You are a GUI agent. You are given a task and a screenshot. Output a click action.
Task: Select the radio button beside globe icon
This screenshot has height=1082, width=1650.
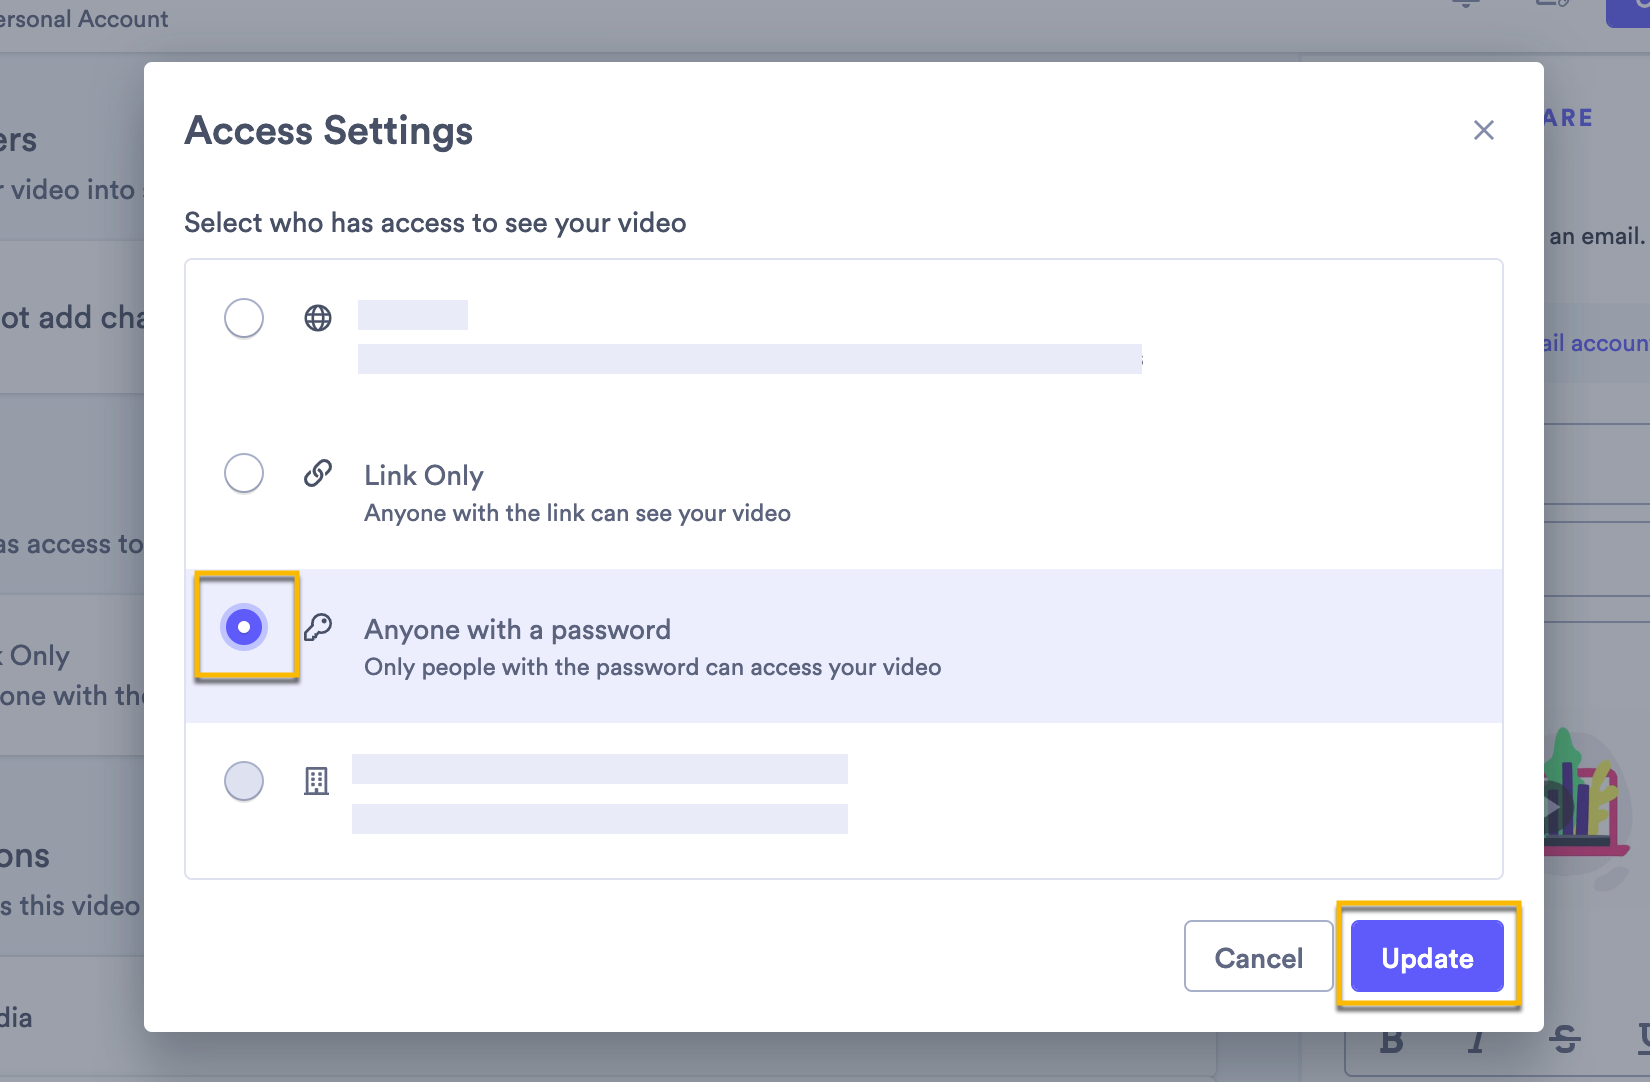(244, 318)
